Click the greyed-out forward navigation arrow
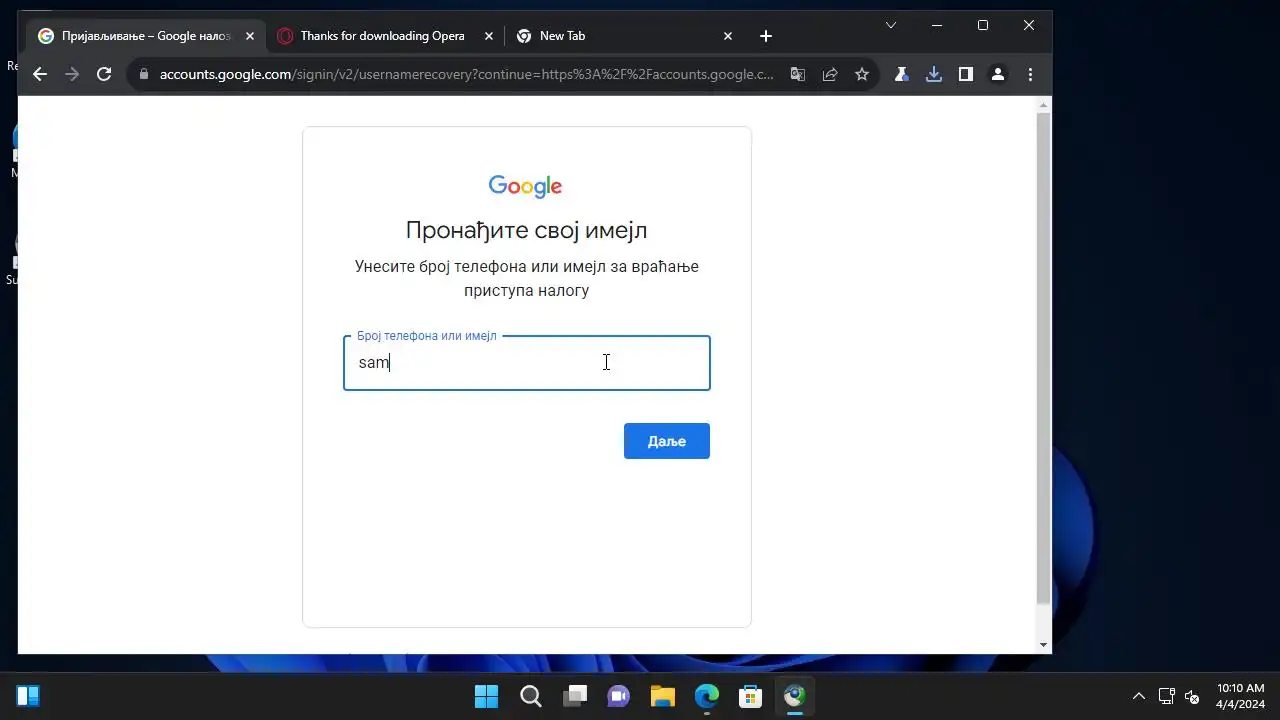Screen dimensions: 1280x720 (72, 74)
